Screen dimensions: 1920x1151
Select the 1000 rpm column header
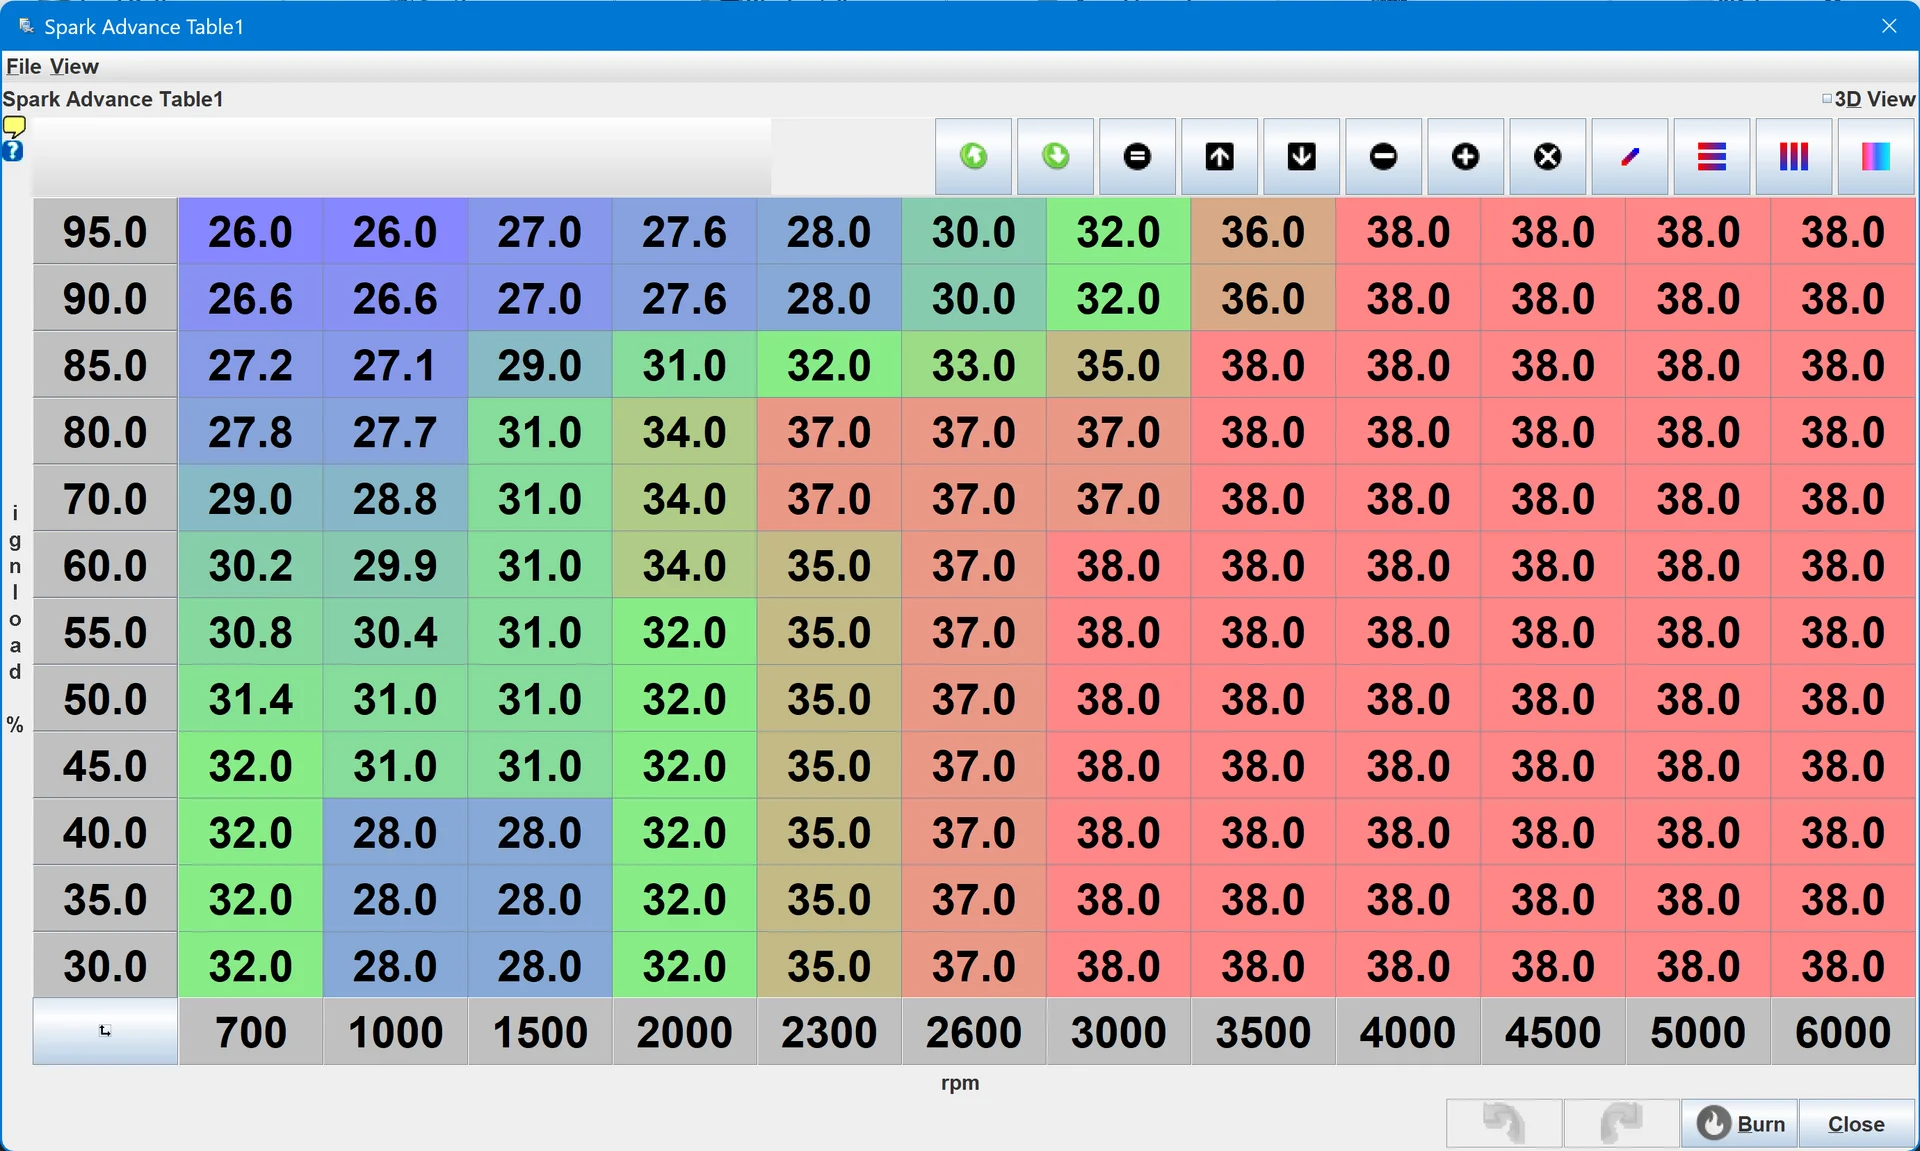coord(395,1031)
